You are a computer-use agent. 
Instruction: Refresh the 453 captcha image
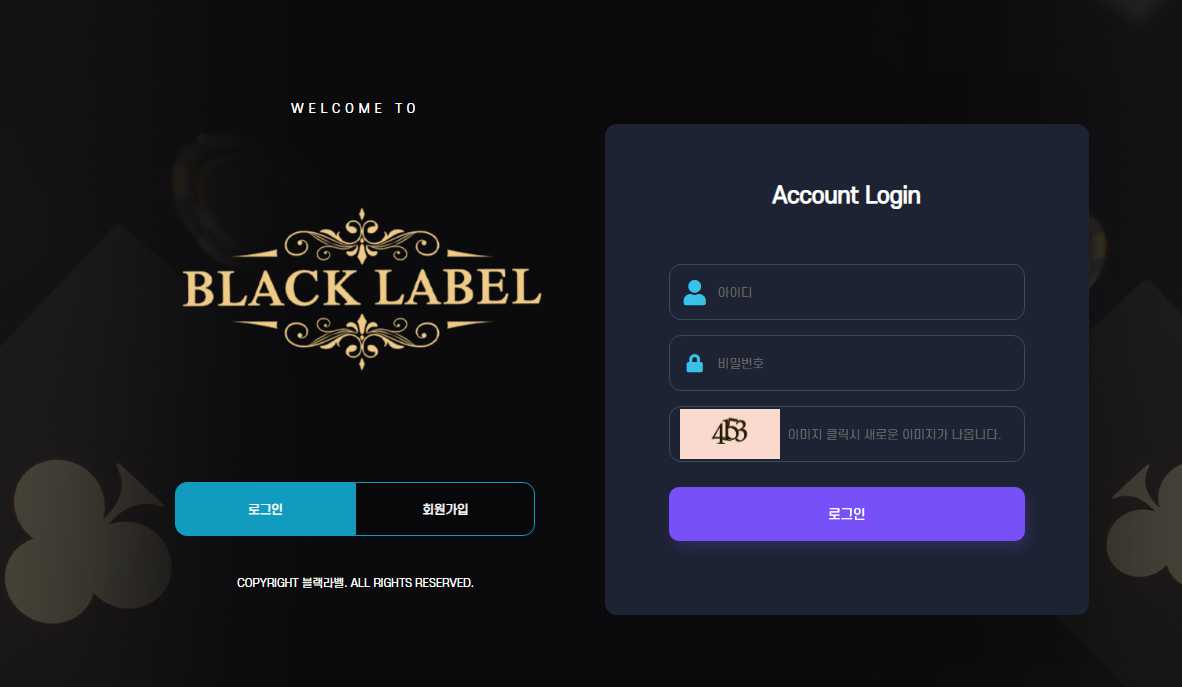730,434
